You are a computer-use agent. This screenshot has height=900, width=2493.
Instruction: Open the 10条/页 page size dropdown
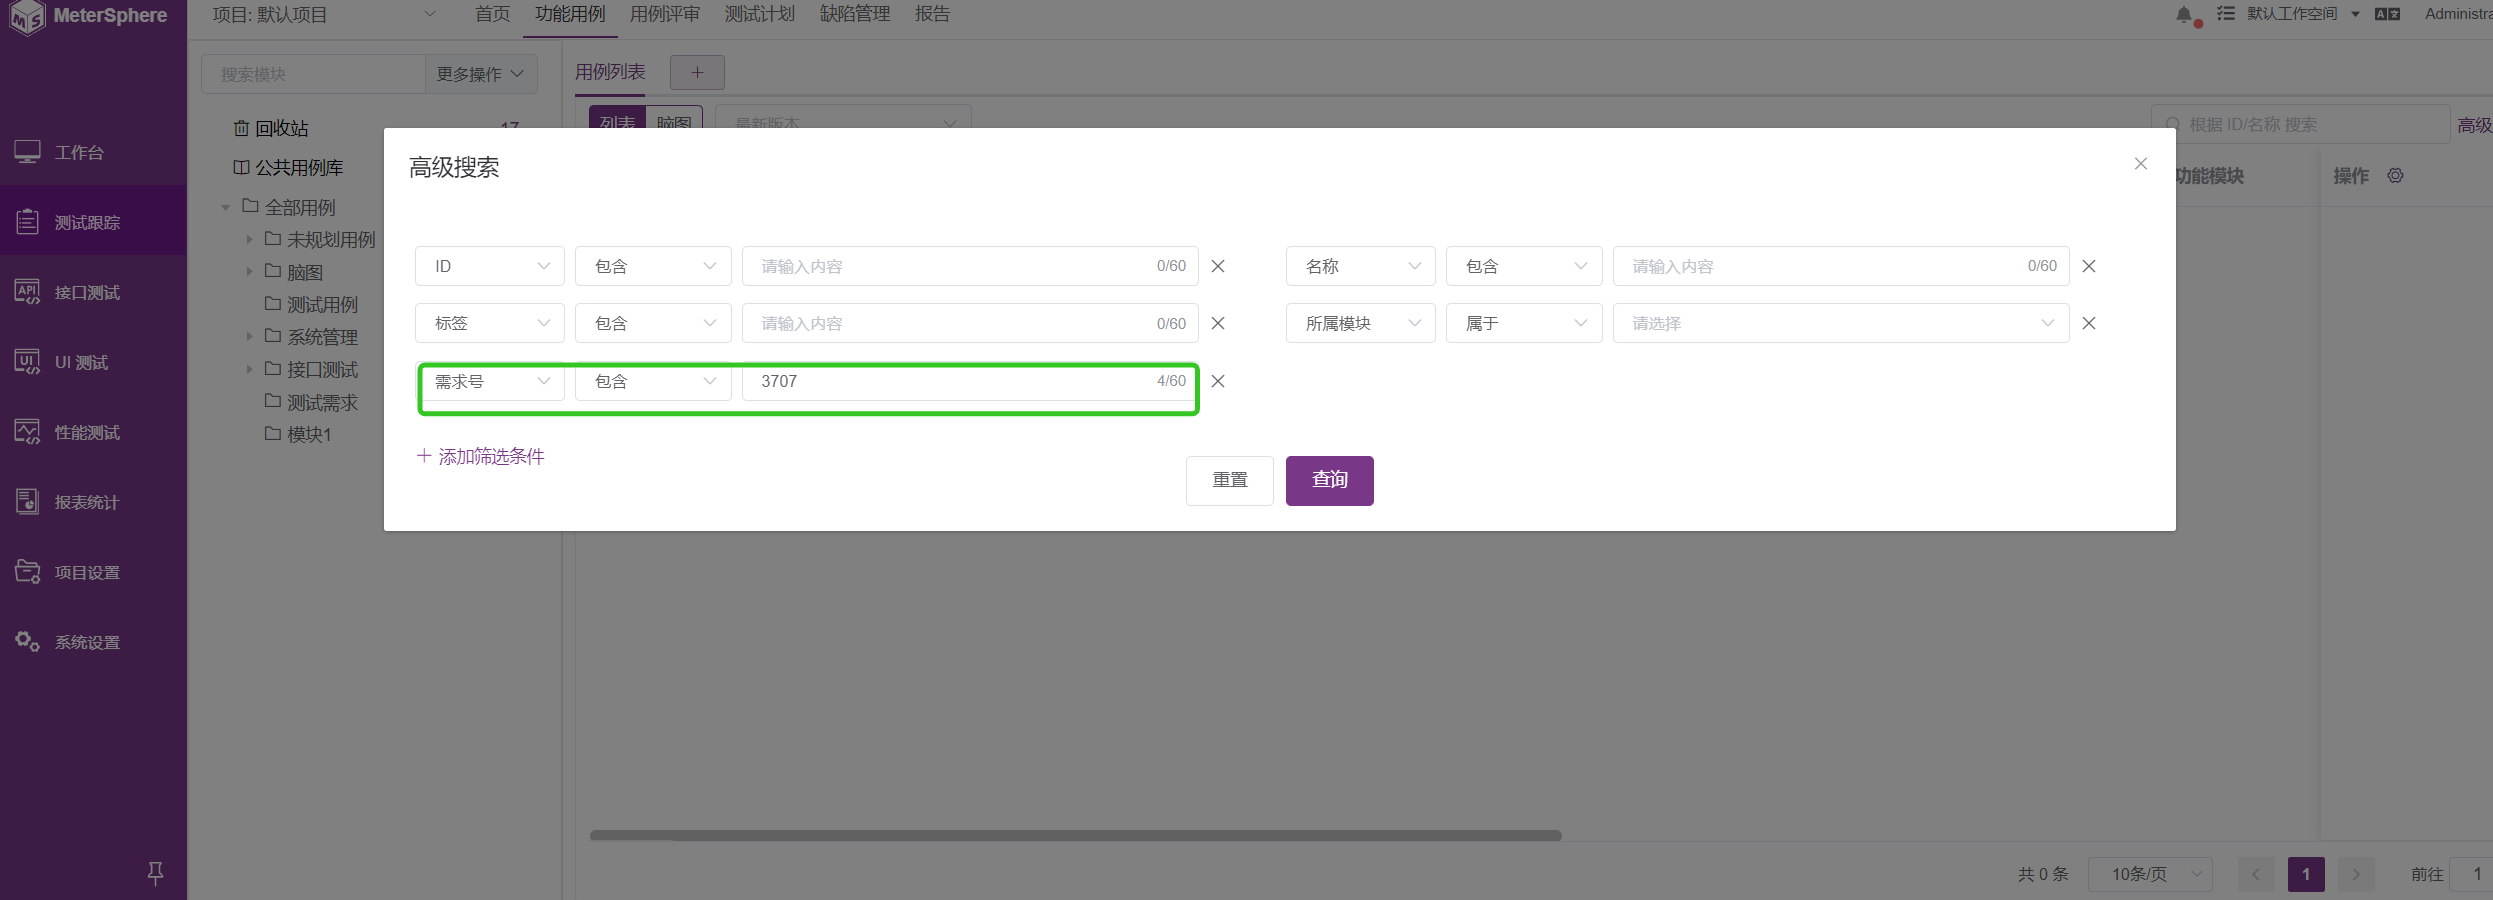[2149, 874]
